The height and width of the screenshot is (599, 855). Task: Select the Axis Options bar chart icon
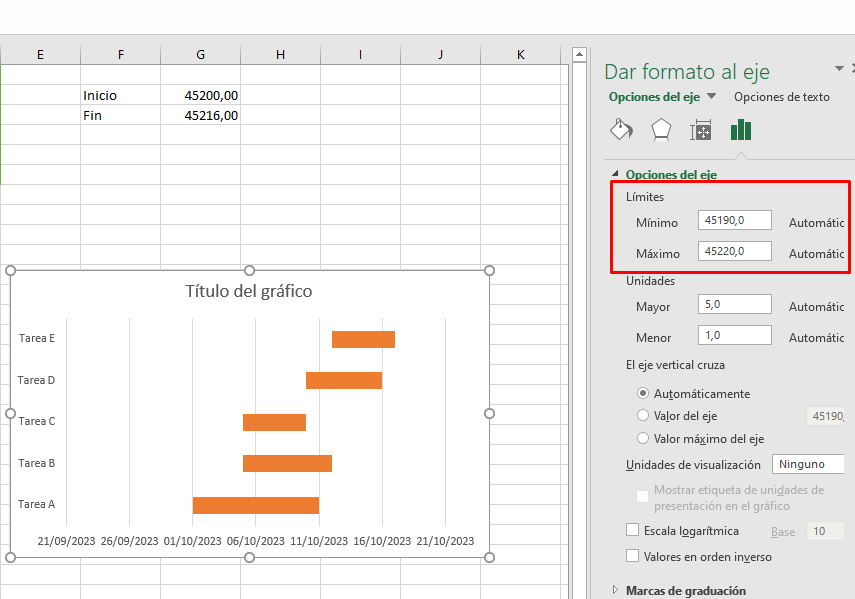pos(741,130)
